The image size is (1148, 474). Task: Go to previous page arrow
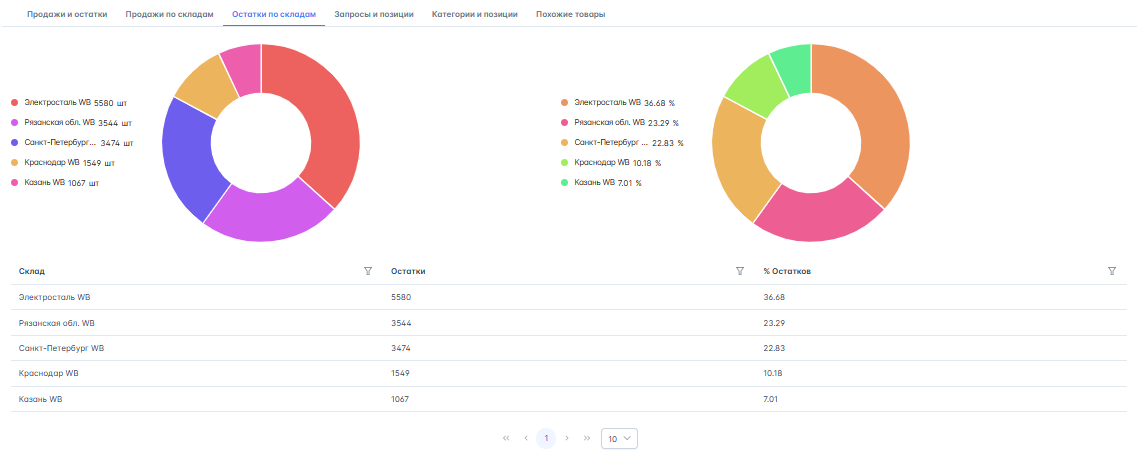526,438
